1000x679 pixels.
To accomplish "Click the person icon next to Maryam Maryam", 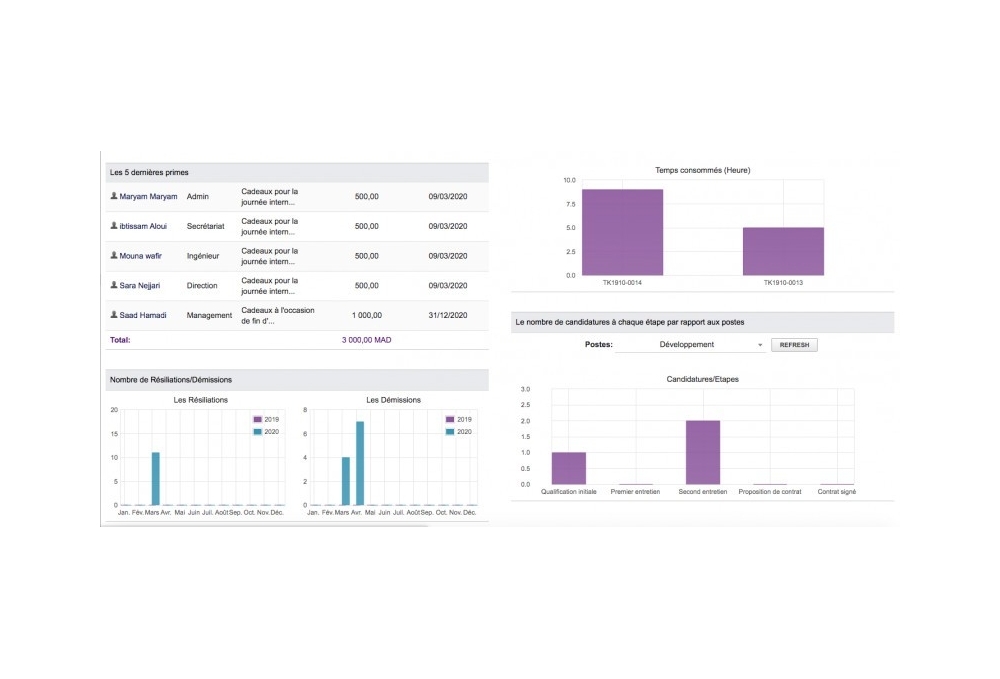I will pos(113,197).
